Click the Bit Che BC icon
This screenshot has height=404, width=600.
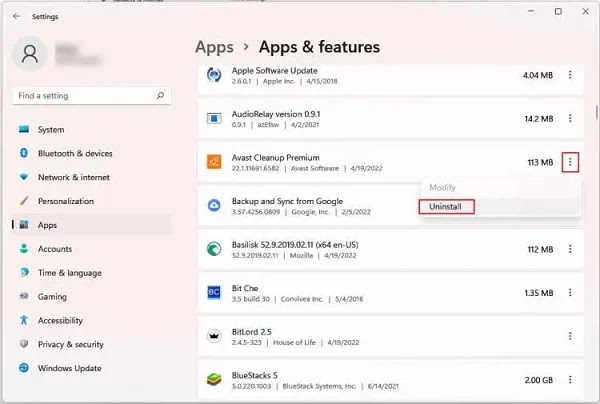(x=214, y=293)
